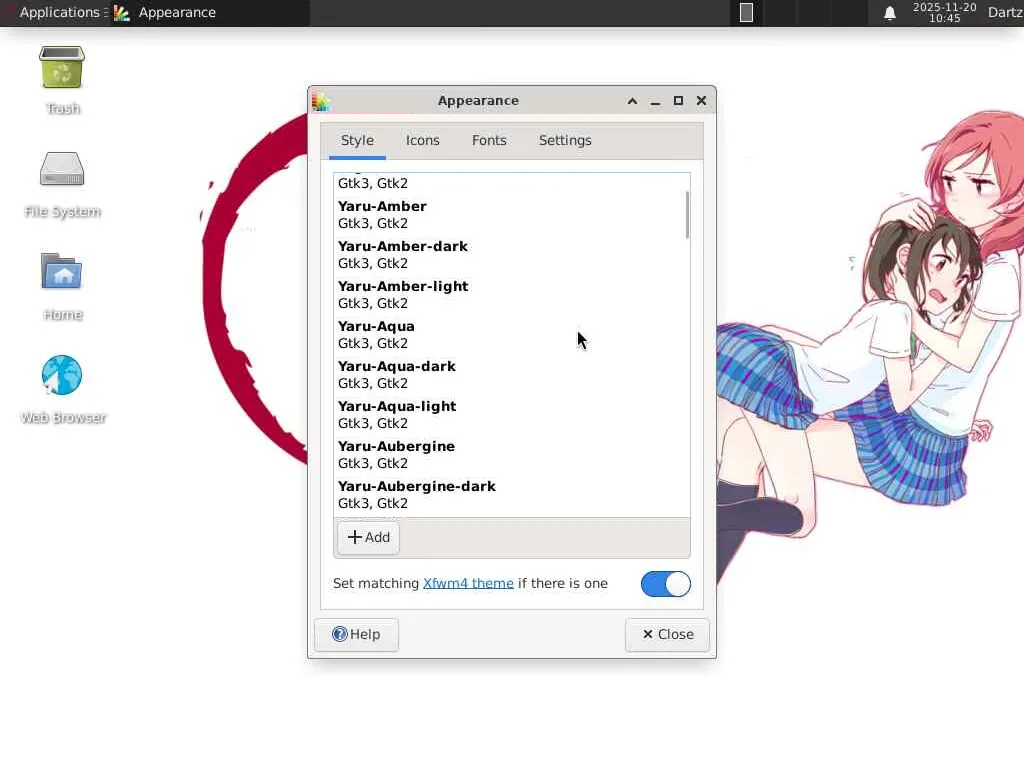1024x768 pixels.
Task: Toggle the set matching Xfwm4 theme switch
Action: (665, 584)
